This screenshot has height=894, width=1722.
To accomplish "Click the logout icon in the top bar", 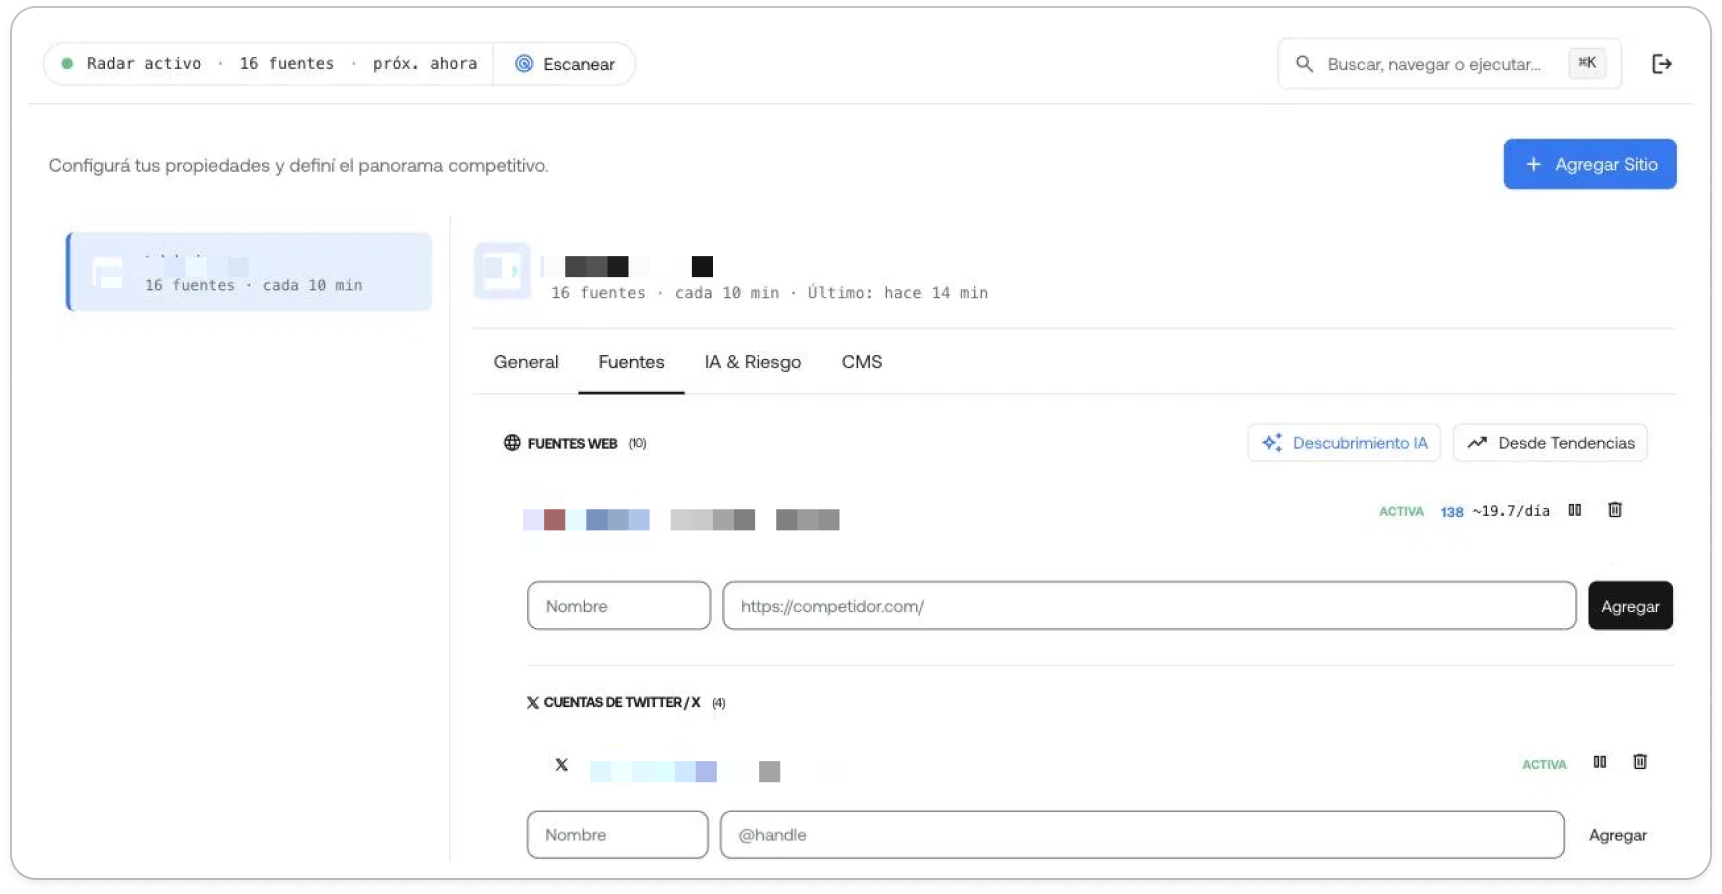I will pyautogui.click(x=1661, y=64).
